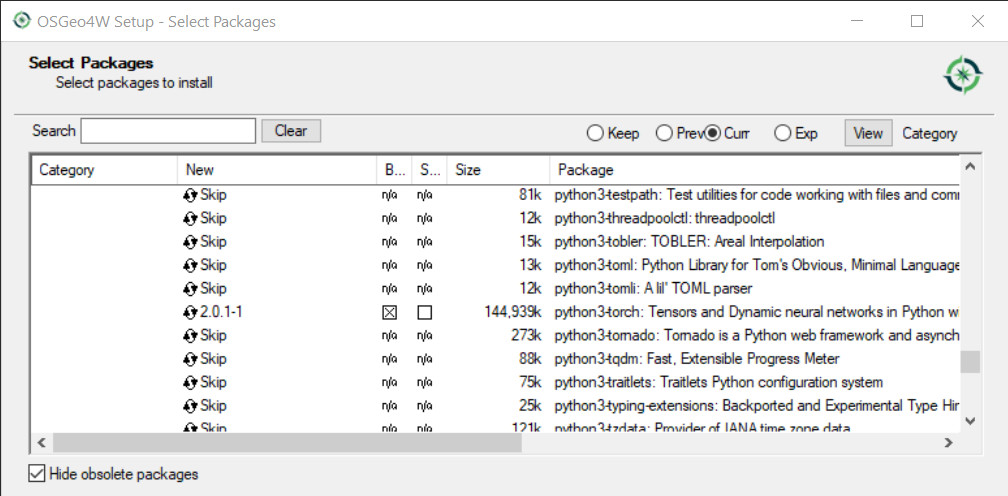Select python3-tornado package description

point(757,336)
